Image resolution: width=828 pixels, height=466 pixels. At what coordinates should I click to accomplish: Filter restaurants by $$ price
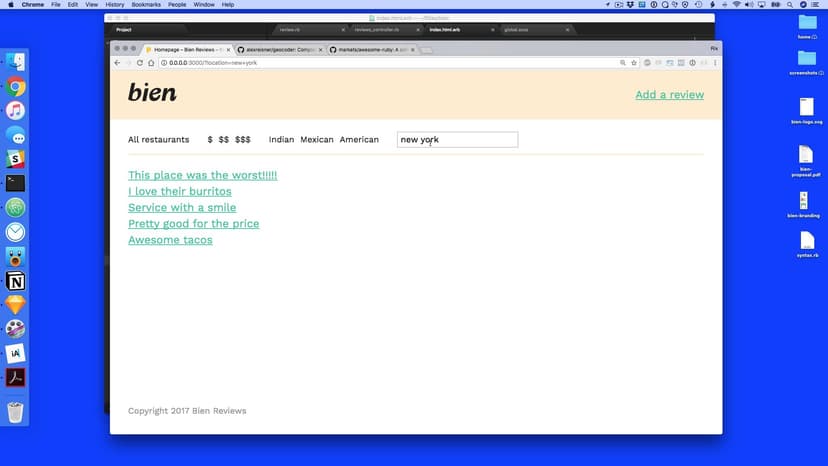(223, 140)
